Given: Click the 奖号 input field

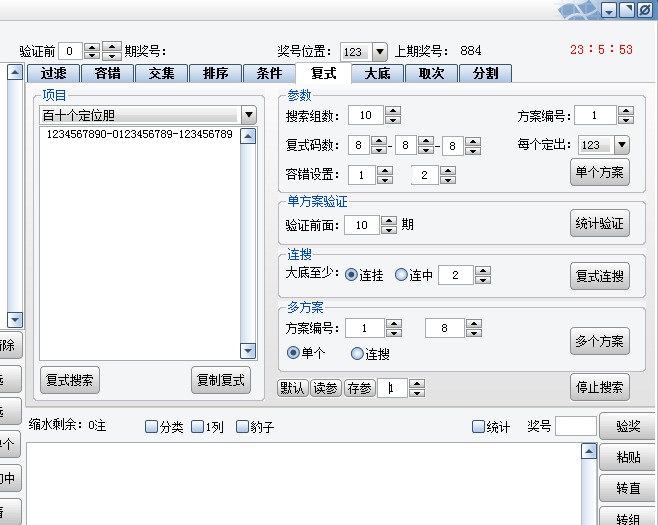Looking at the screenshot, I should (575, 427).
